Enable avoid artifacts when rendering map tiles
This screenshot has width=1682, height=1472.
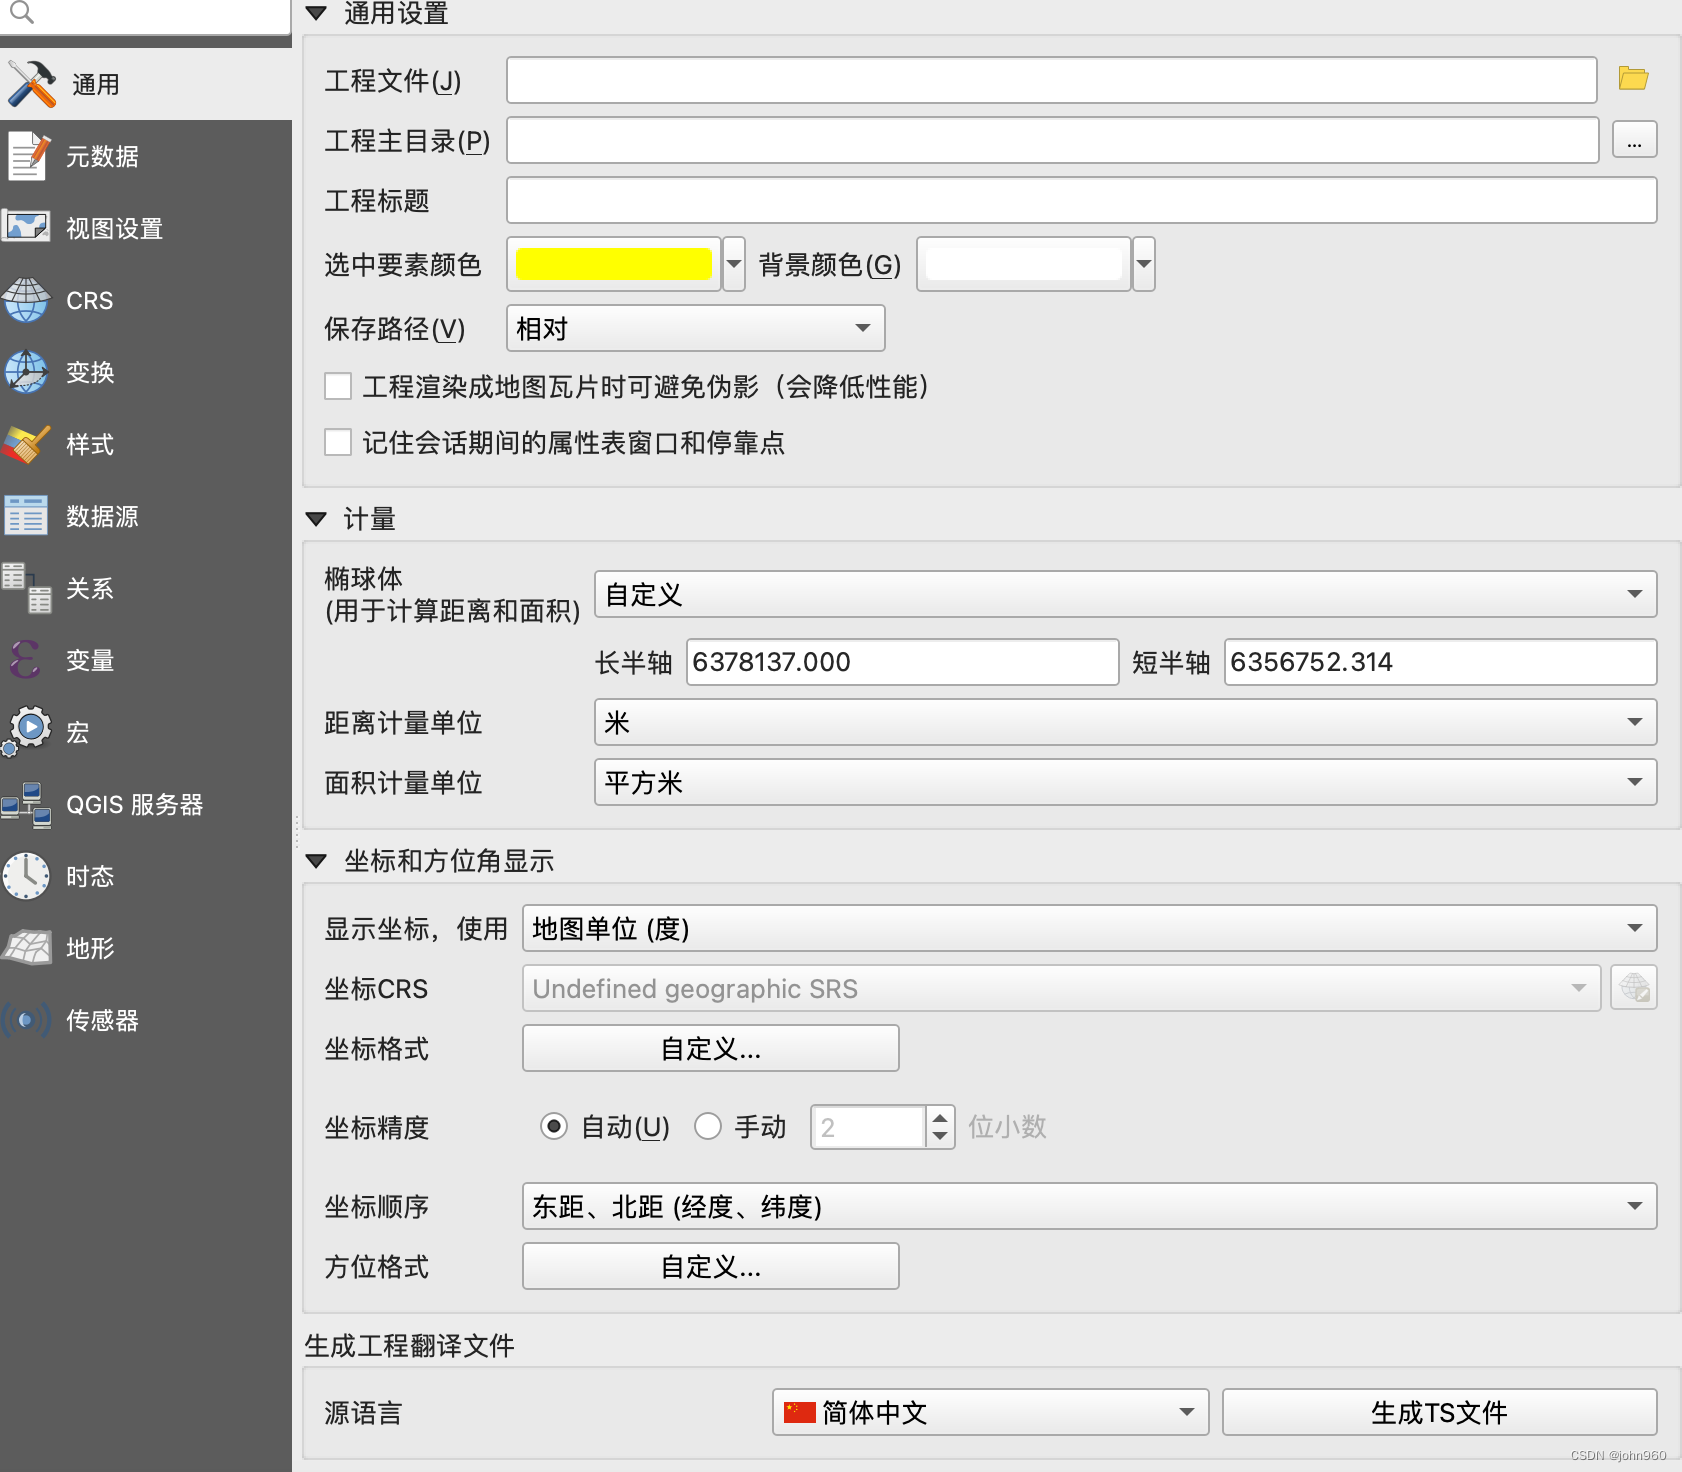coord(338,386)
